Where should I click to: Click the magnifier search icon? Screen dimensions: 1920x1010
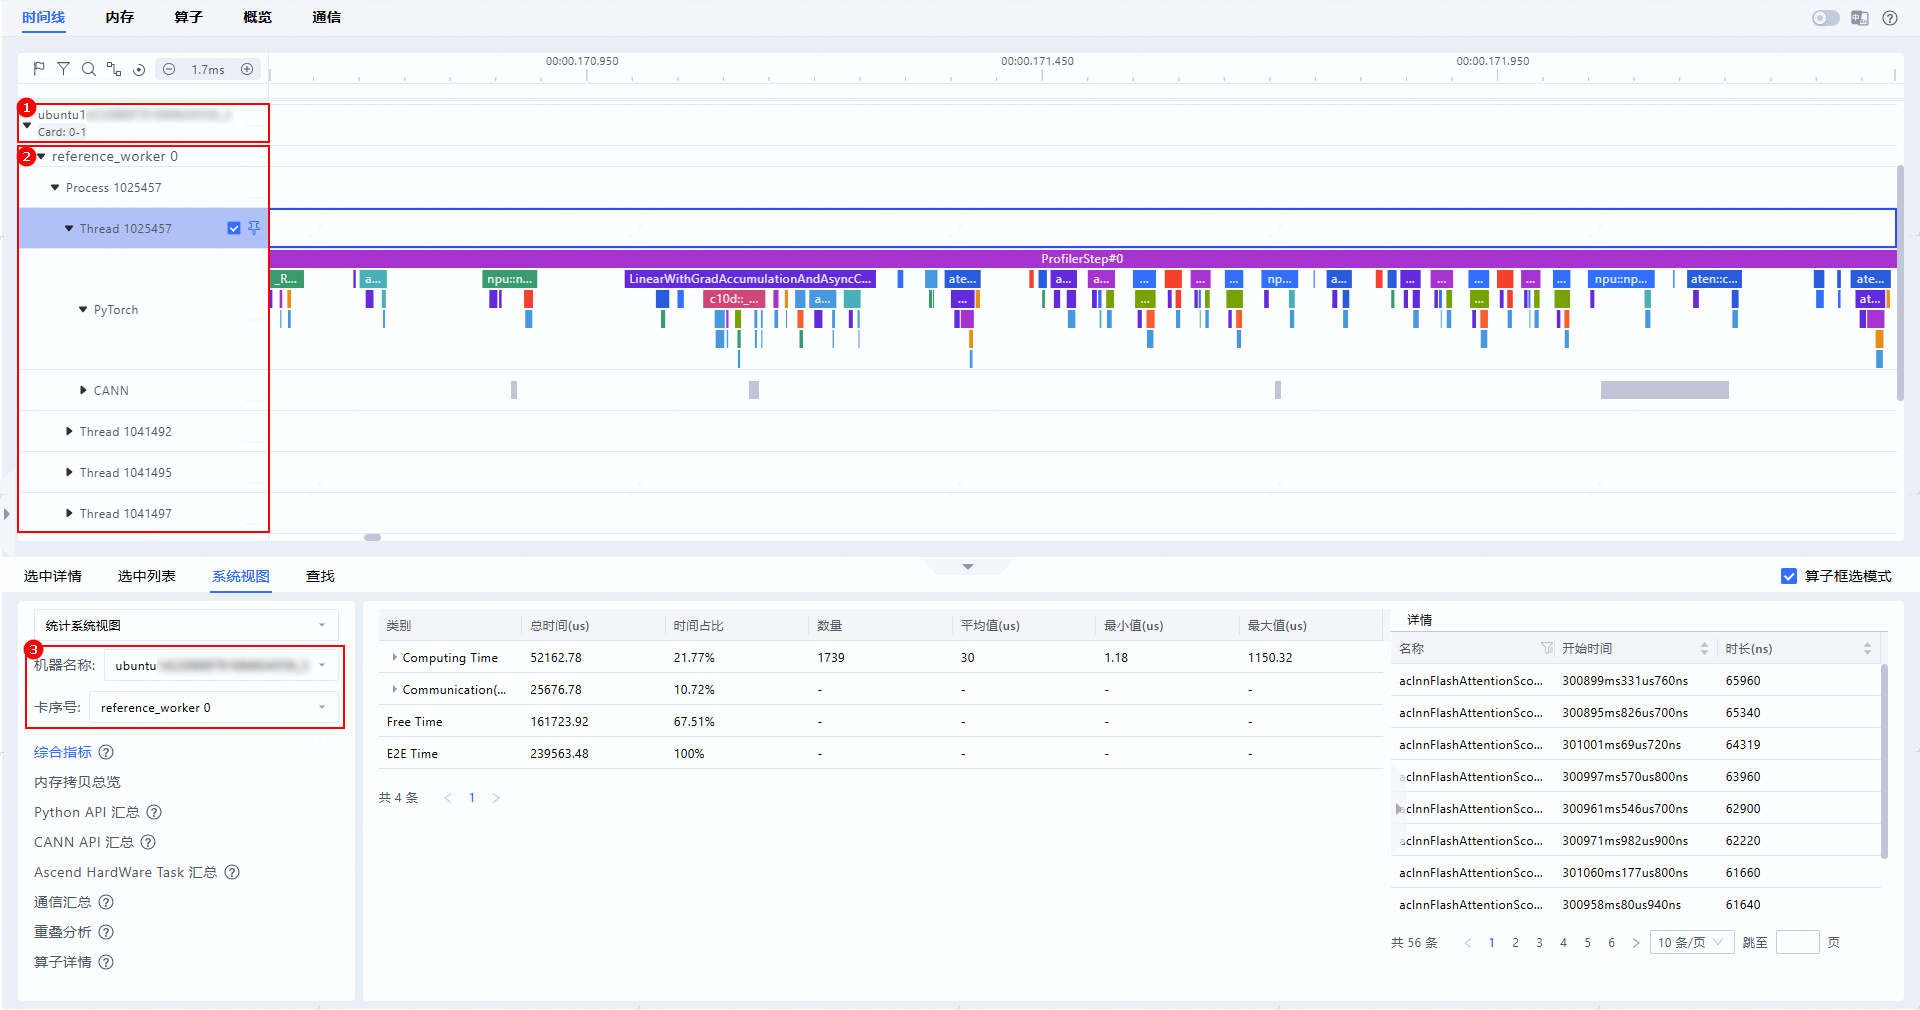click(88, 69)
